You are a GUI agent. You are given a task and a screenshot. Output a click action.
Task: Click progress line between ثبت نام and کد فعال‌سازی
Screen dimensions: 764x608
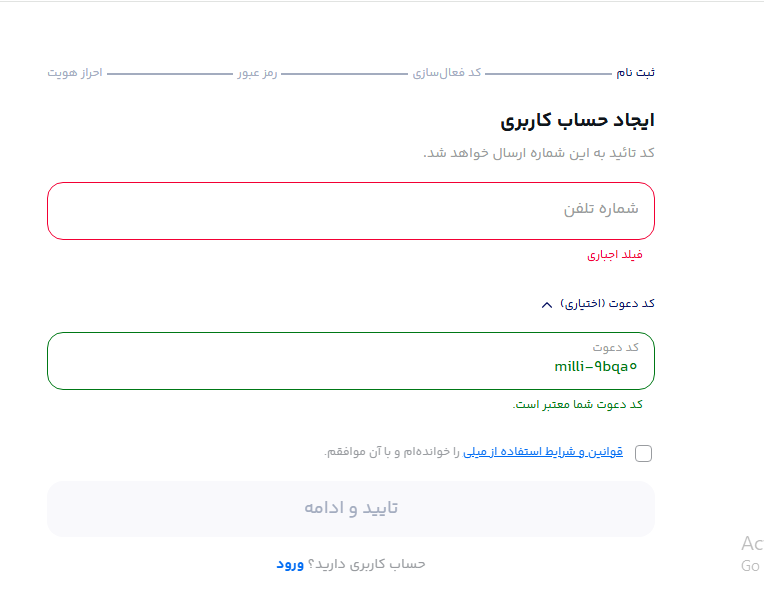coord(547,74)
